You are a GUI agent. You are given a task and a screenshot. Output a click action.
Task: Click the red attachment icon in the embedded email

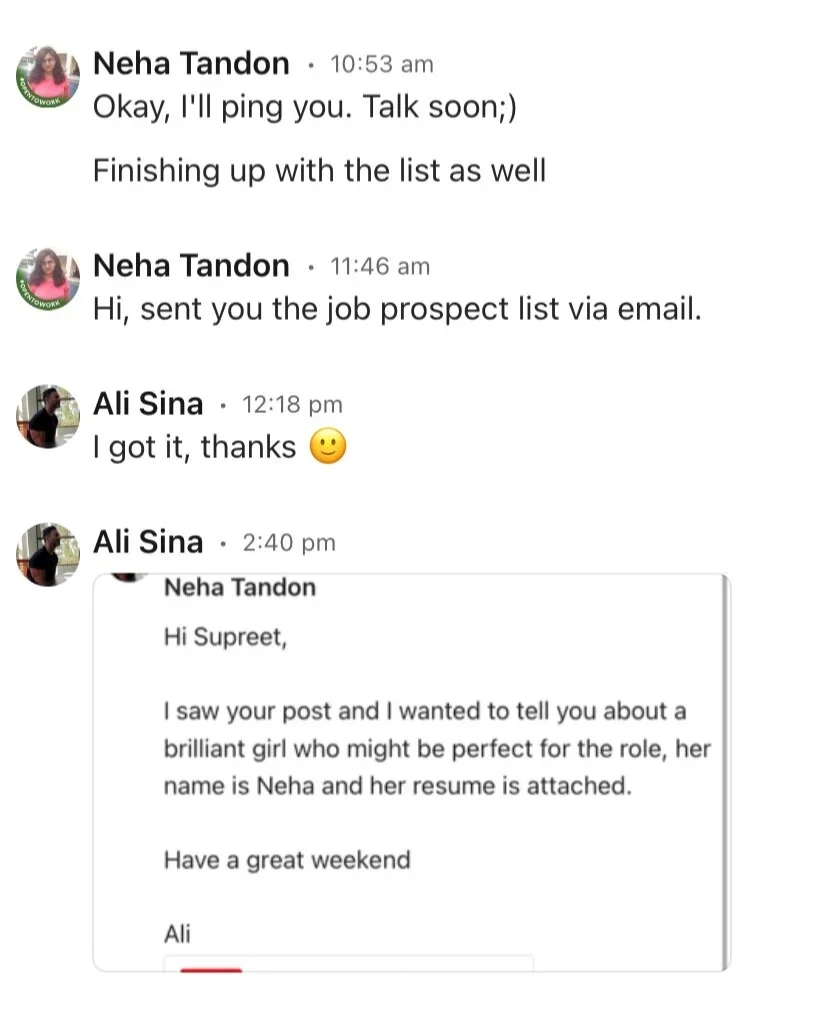click(x=210, y=967)
